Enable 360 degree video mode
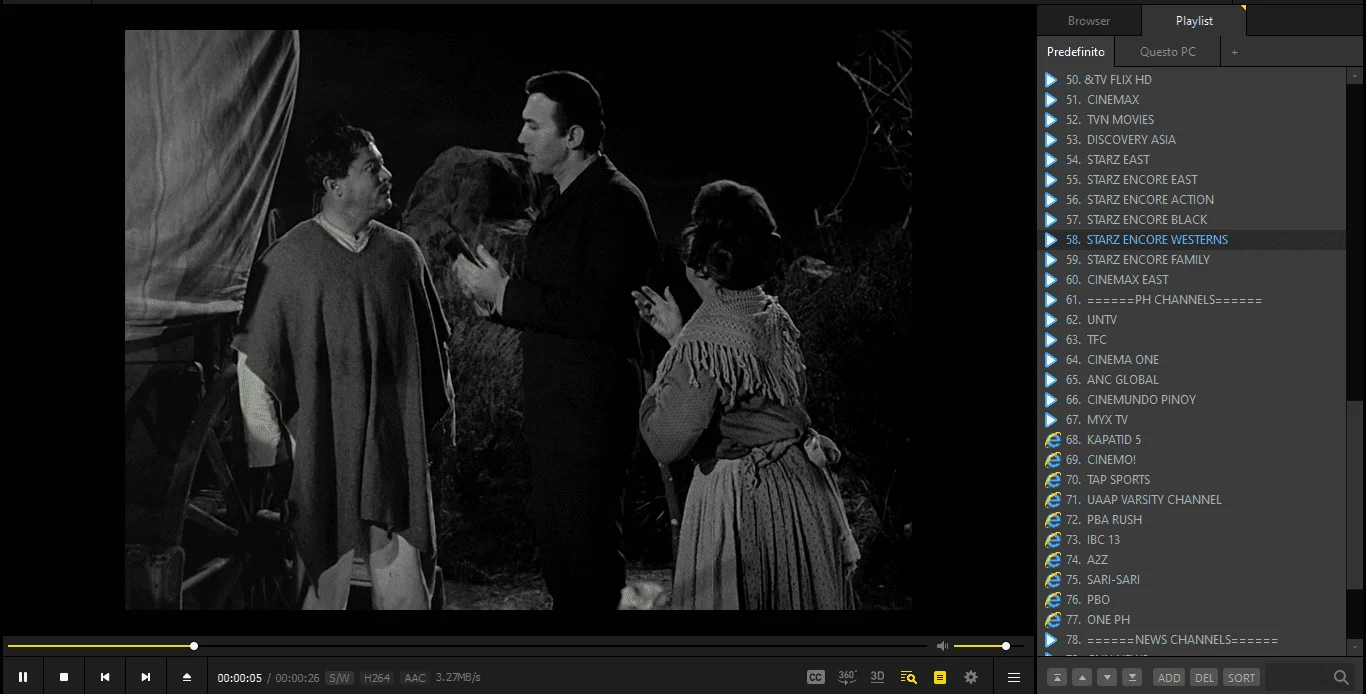The width and height of the screenshot is (1366, 694). coord(847,677)
